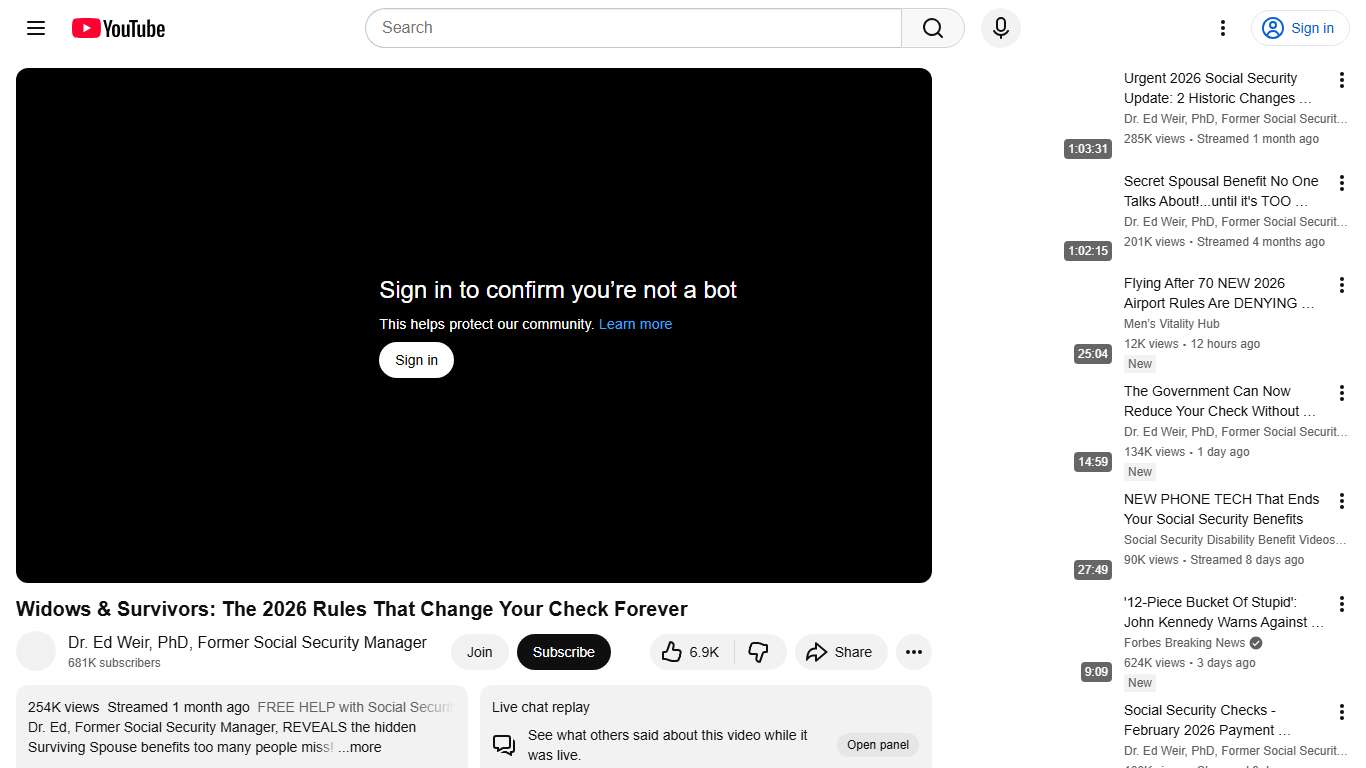Open the three-dot menu under the video
This screenshot has width=1366, height=768.
pyautogui.click(x=913, y=651)
